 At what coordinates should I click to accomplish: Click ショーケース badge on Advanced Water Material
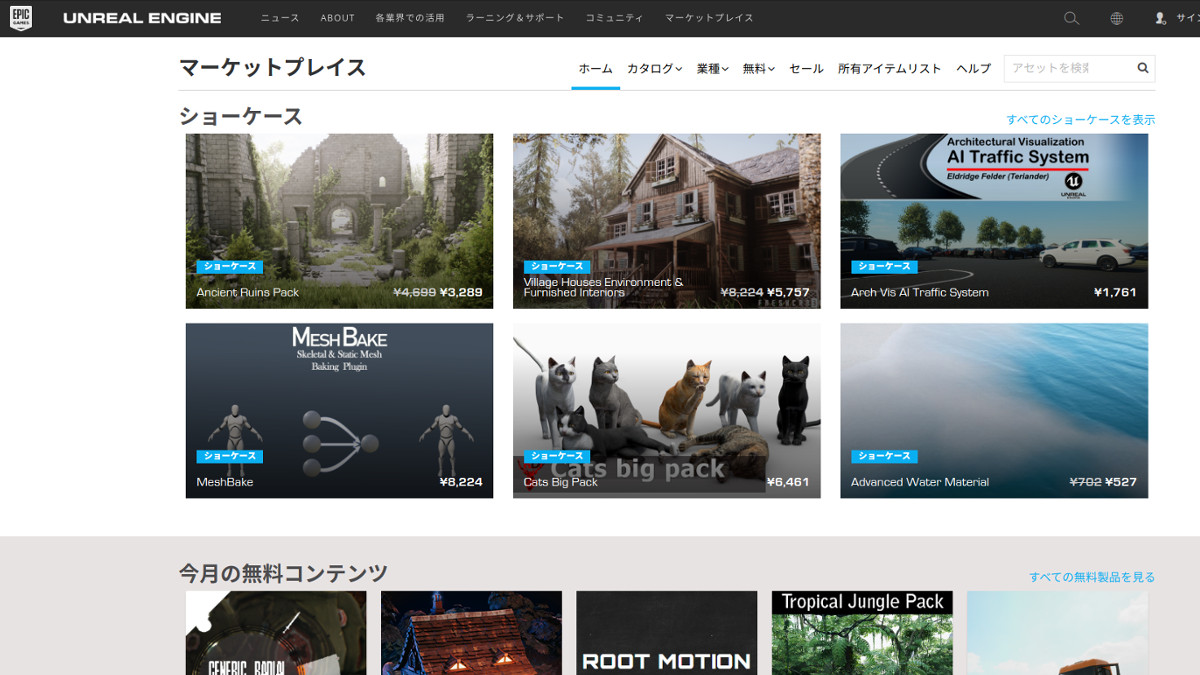coord(884,456)
